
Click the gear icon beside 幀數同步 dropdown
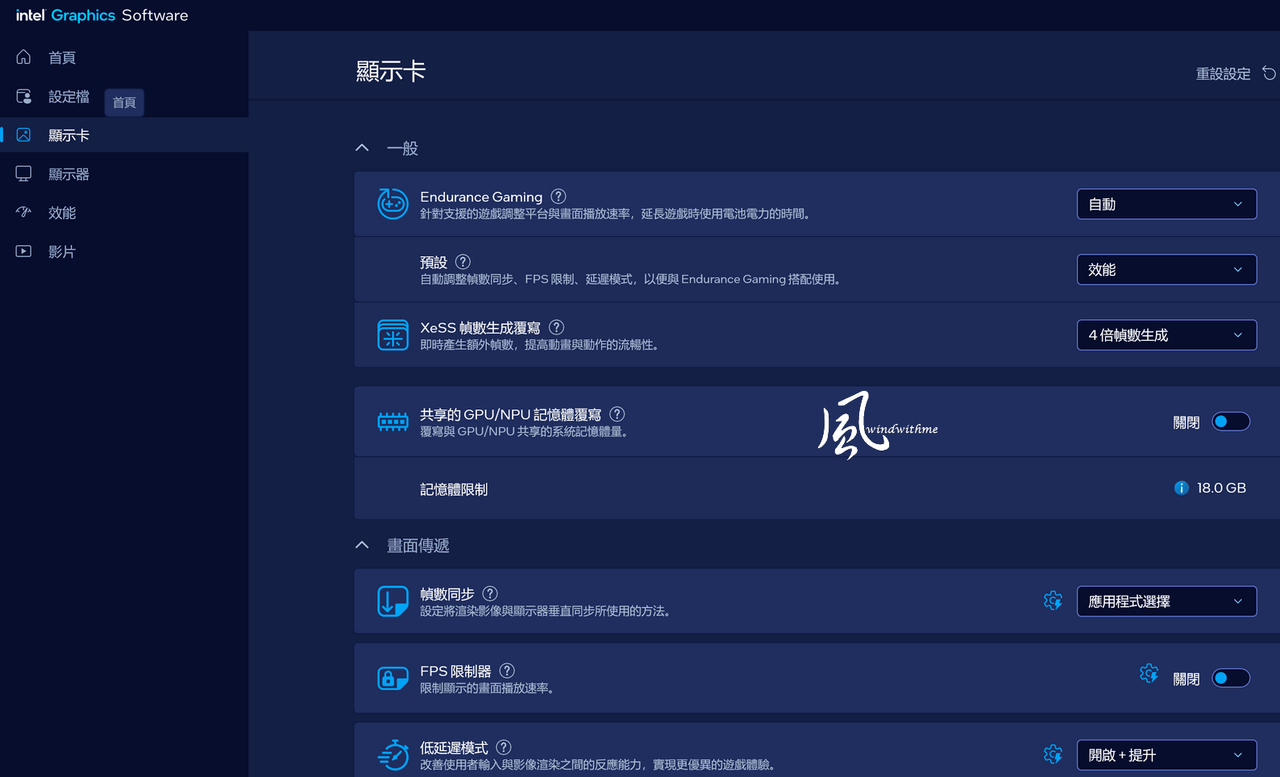click(x=1052, y=601)
